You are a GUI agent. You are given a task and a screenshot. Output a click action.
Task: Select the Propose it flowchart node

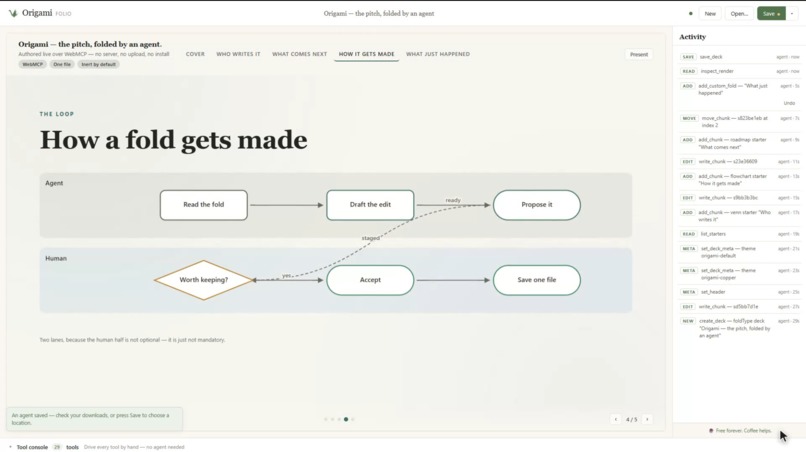537,205
